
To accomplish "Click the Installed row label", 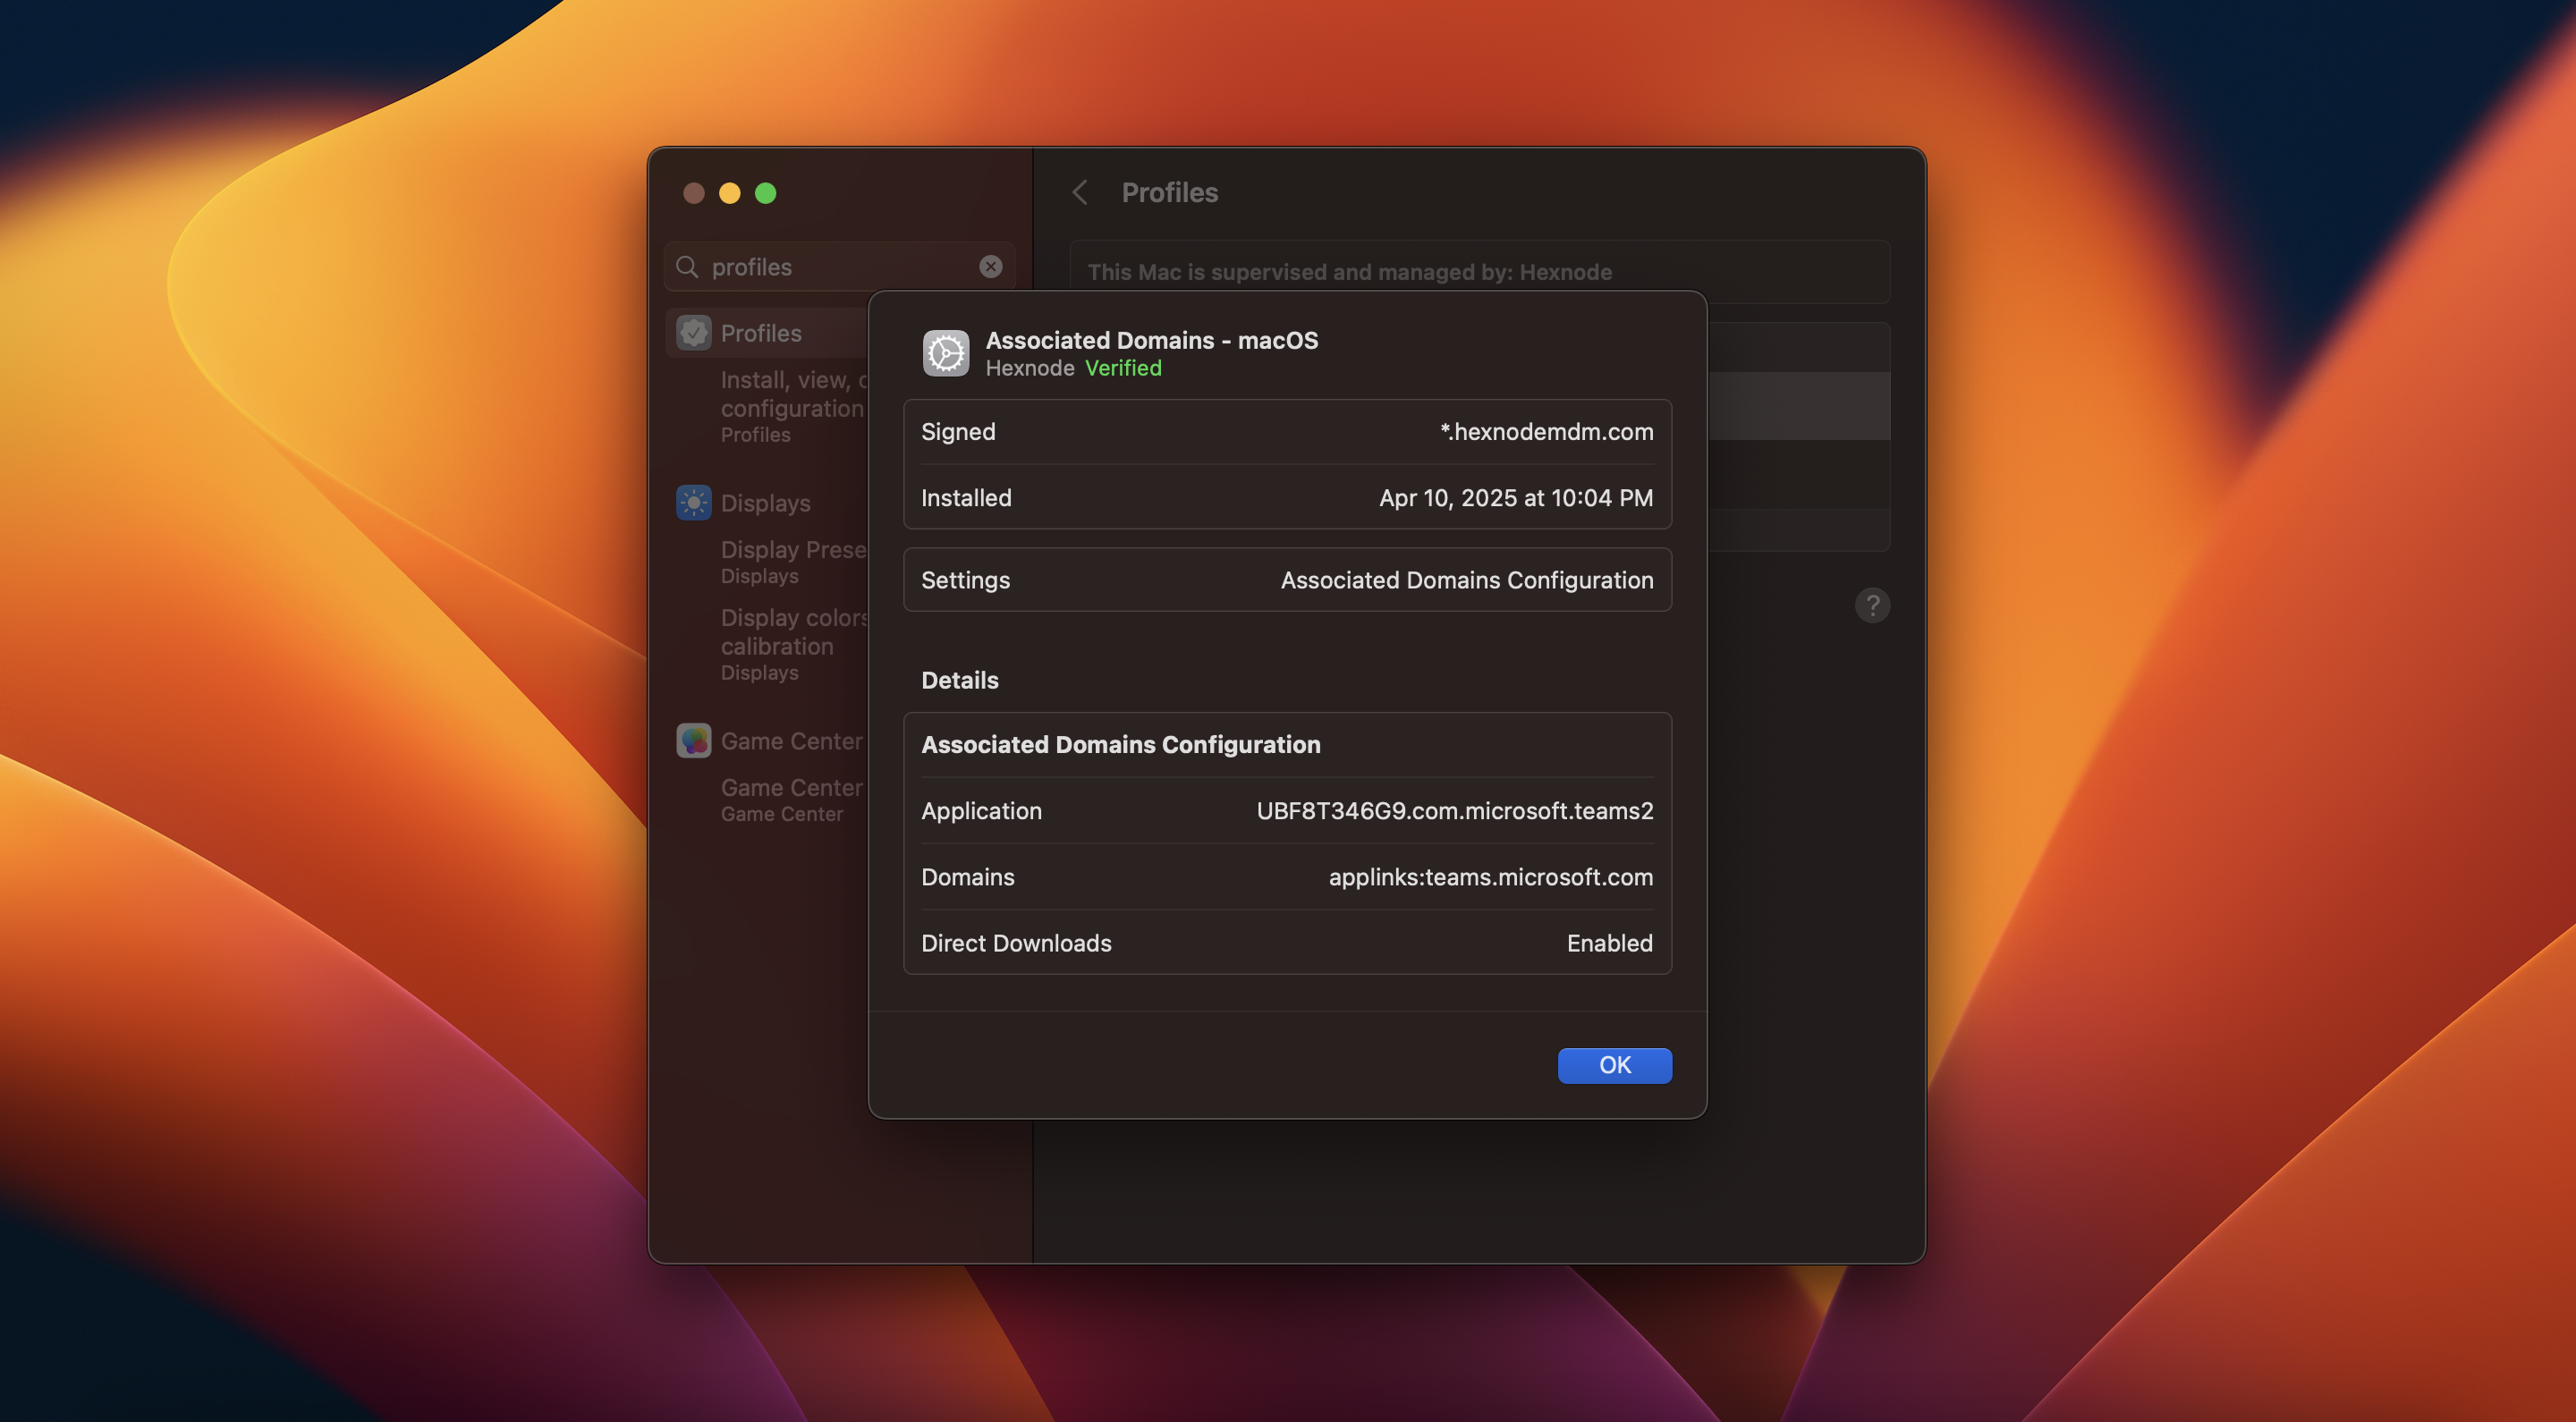I will click(966, 498).
